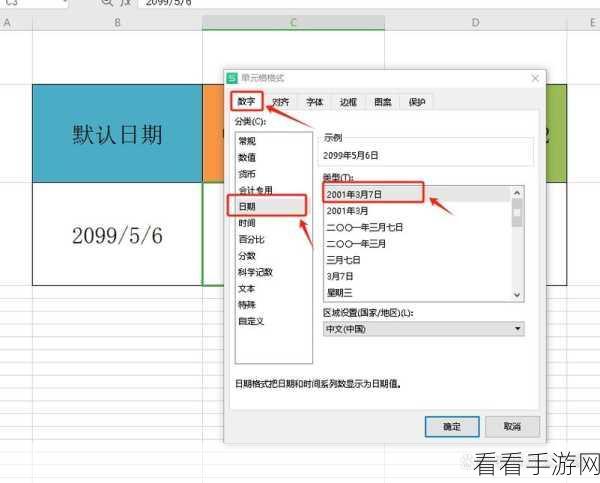Click type list scroll down arrow

point(517,295)
